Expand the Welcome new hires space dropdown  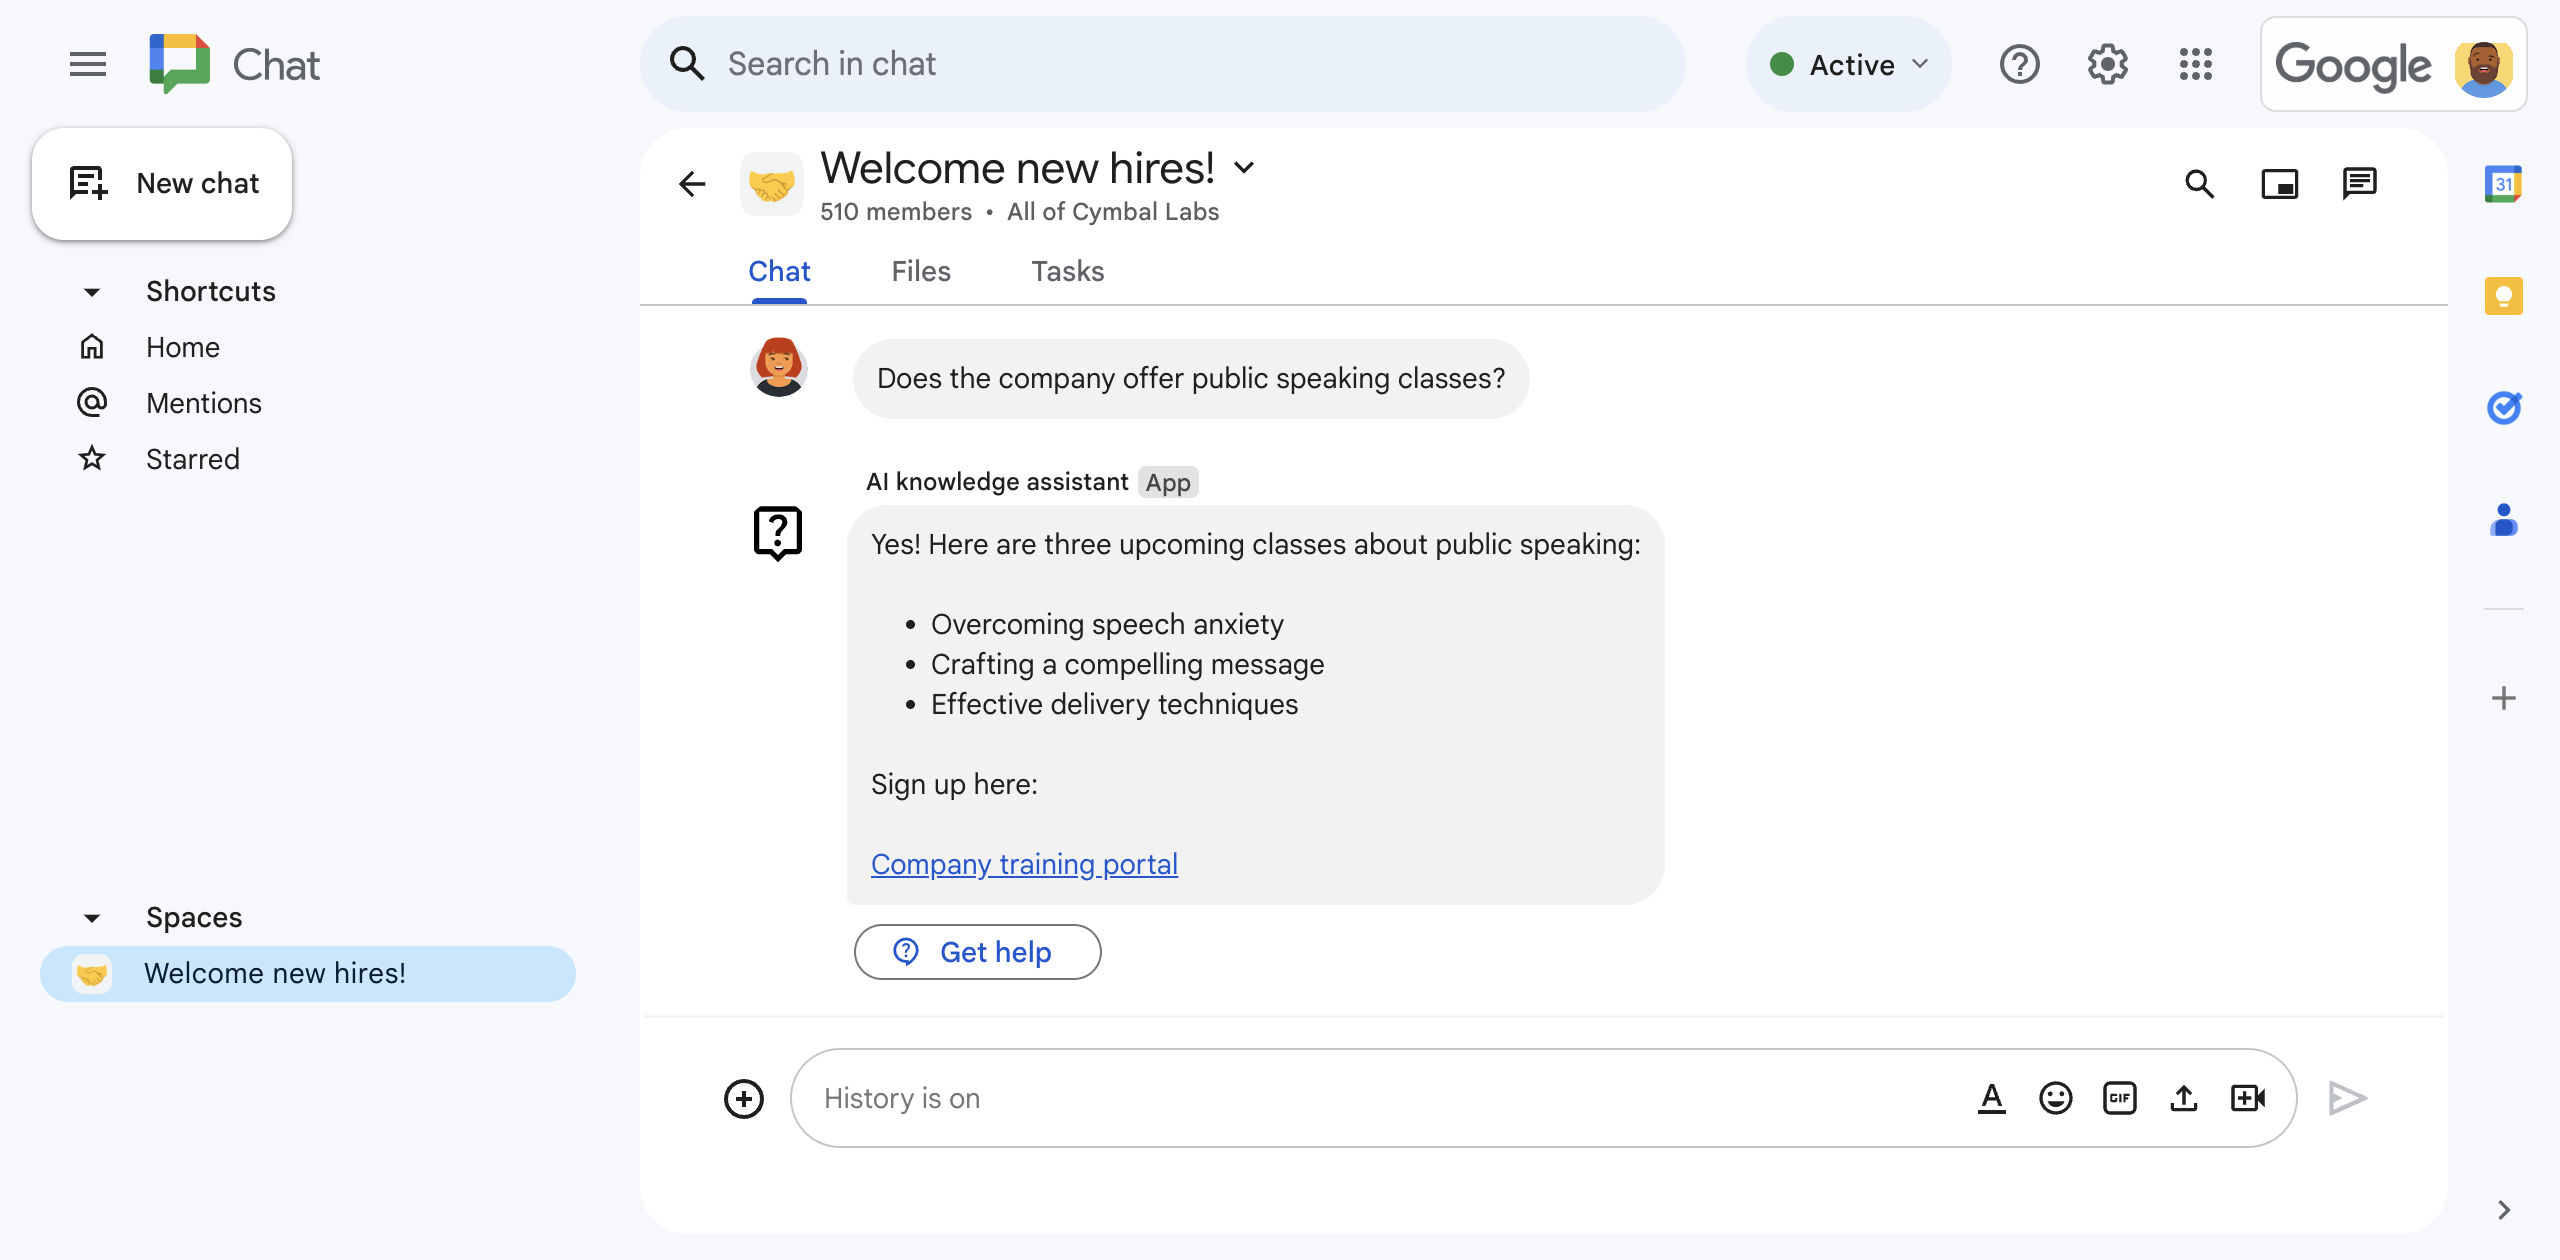pos(1249,165)
